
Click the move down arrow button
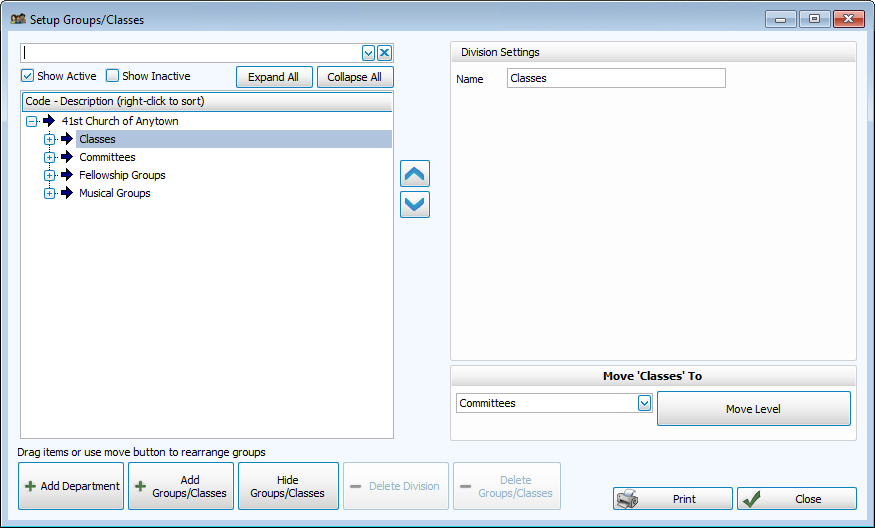pyautogui.click(x=414, y=205)
